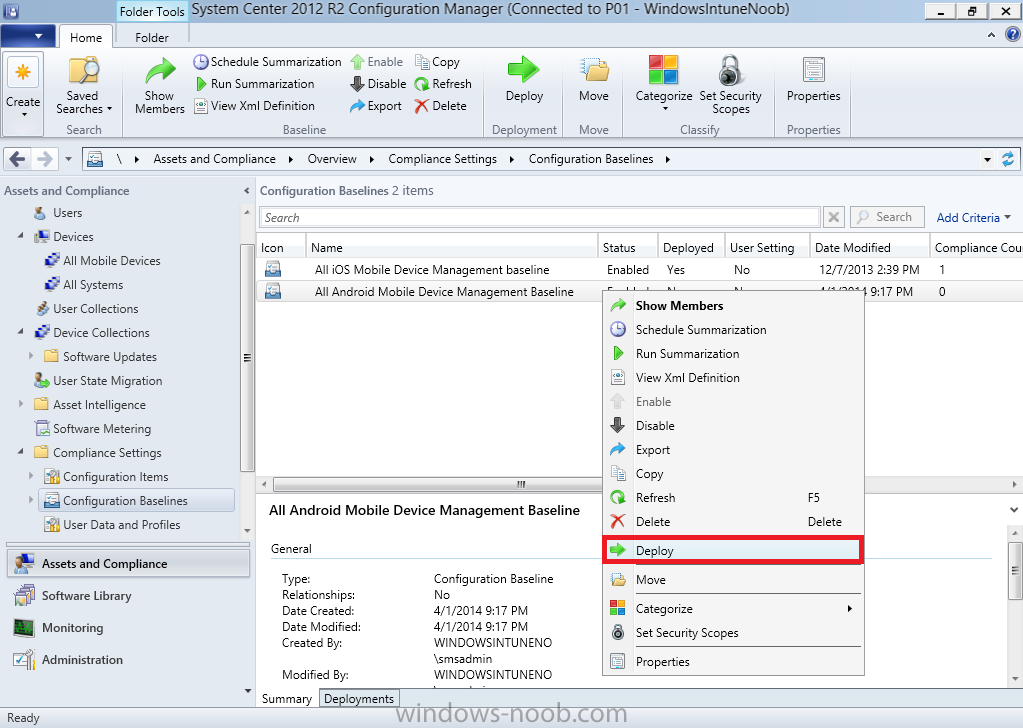Select User State Migration node
Screen dimensions: 1023x728
(x=99, y=381)
